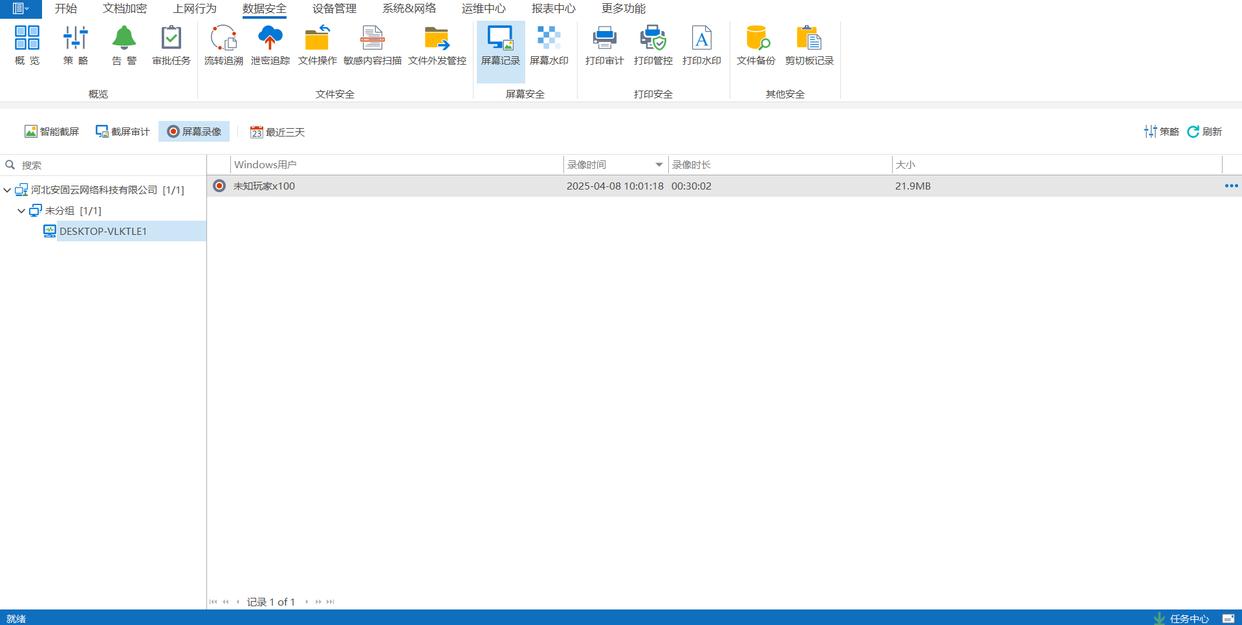Click the 搜索 input field

110,165
